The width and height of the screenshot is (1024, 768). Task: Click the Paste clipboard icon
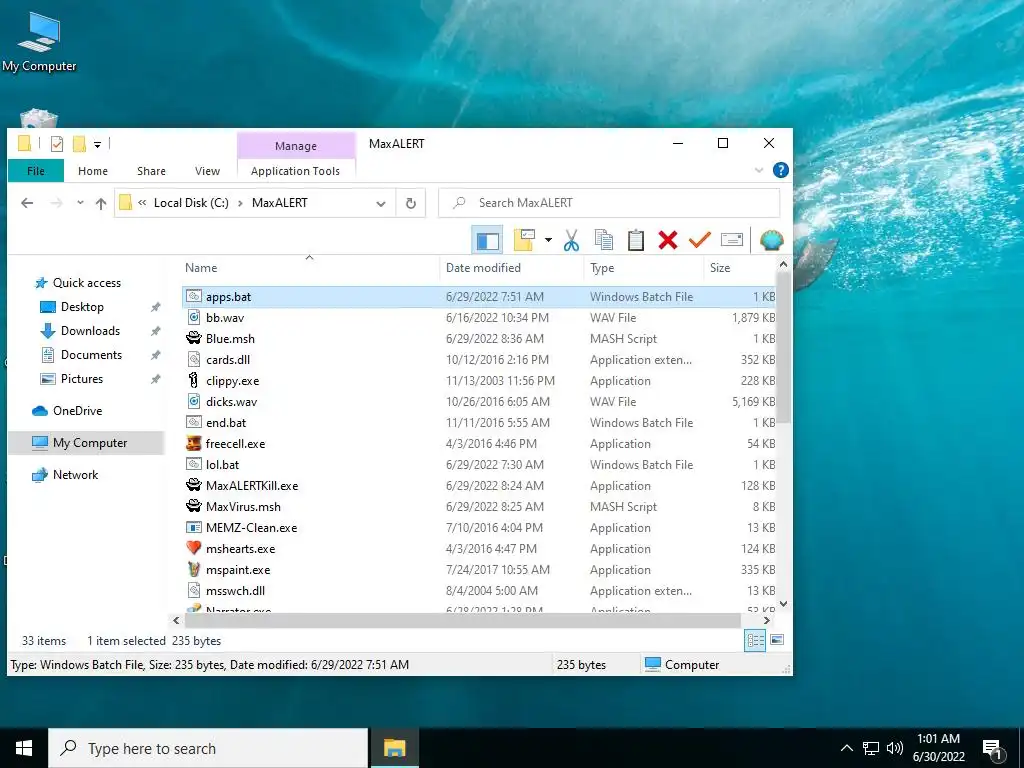click(x=635, y=240)
